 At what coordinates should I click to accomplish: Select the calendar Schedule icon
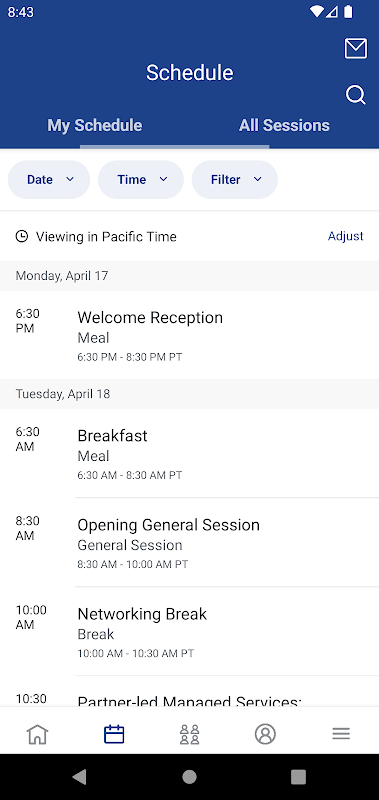[114, 734]
